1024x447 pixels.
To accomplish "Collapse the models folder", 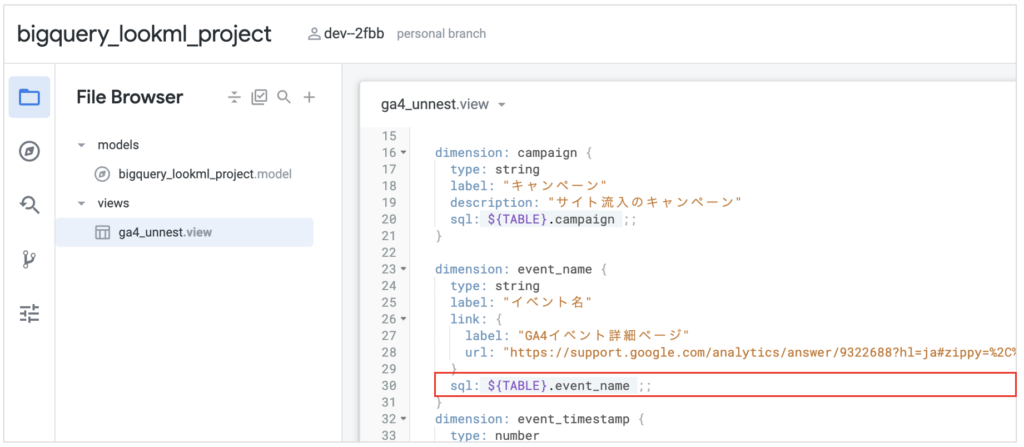I will tap(81, 145).
